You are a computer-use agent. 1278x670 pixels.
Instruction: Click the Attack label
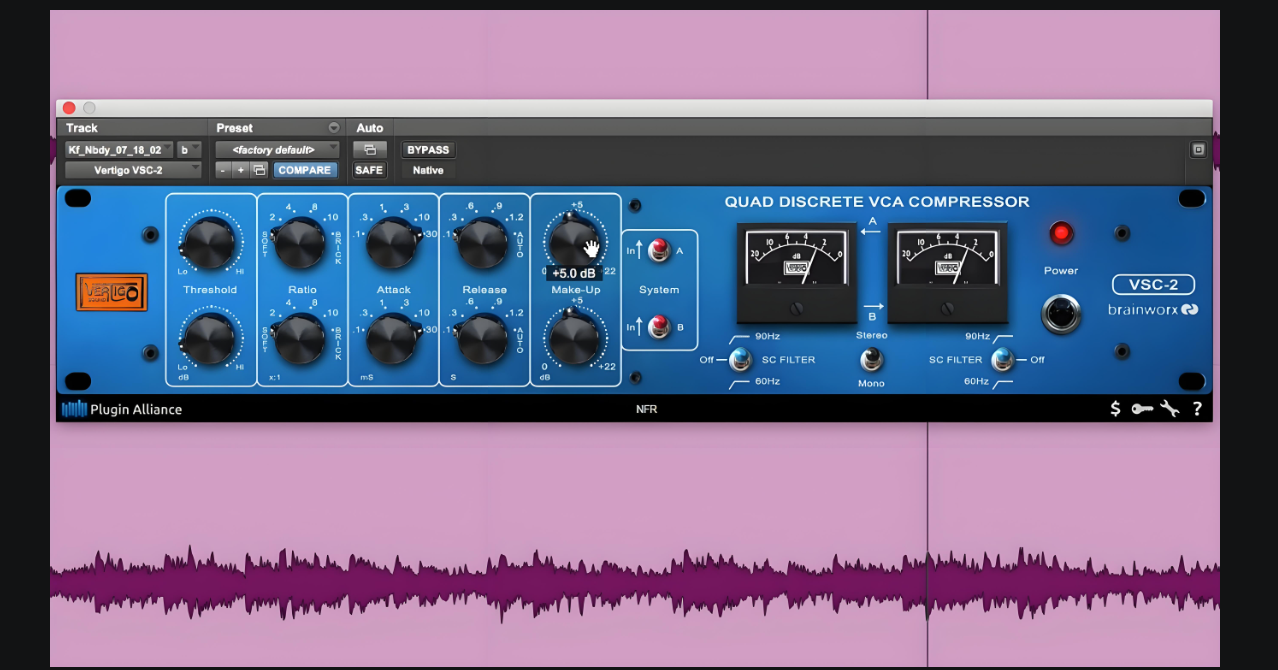[394, 290]
